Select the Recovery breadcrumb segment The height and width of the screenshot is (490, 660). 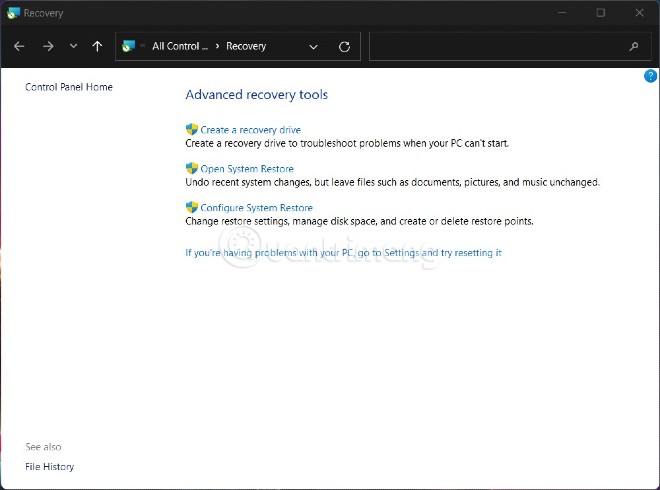(246, 46)
